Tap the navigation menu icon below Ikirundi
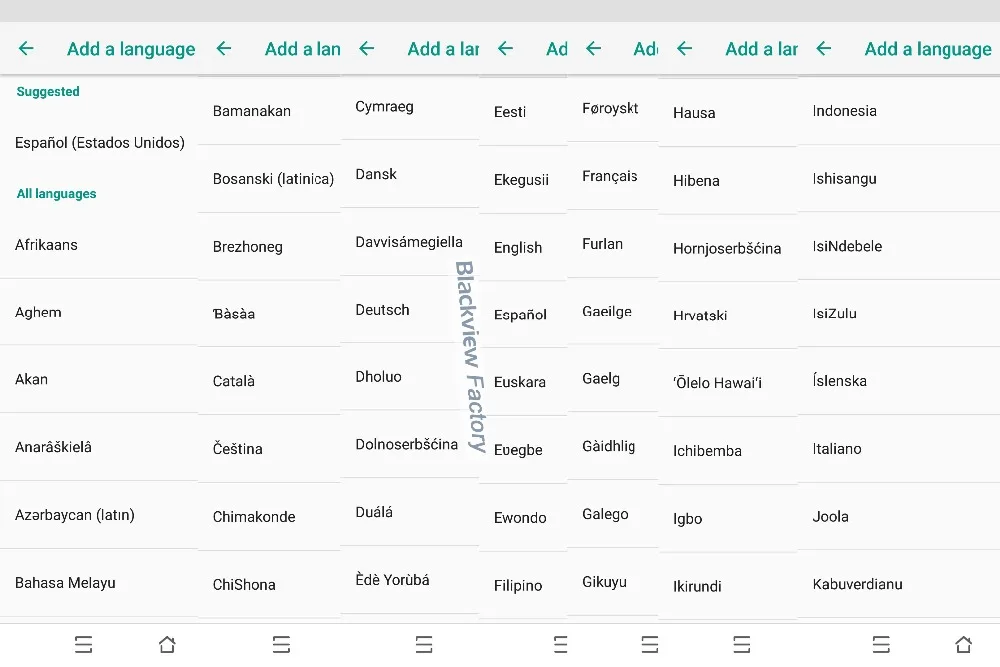The width and height of the screenshot is (1000, 667). tap(742, 645)
